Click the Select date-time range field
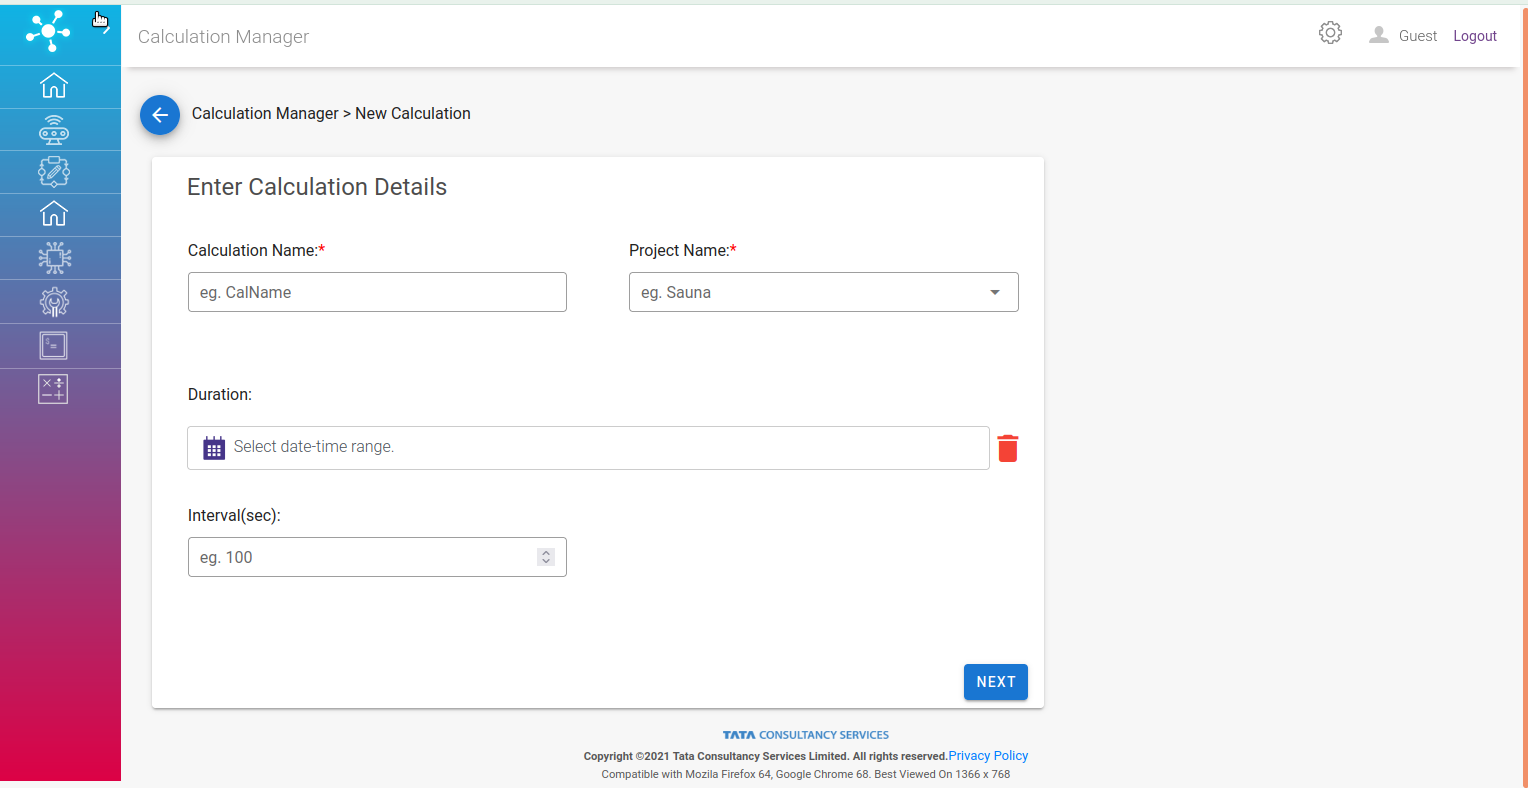This screenshot has width=1528, height=788. 588,448
